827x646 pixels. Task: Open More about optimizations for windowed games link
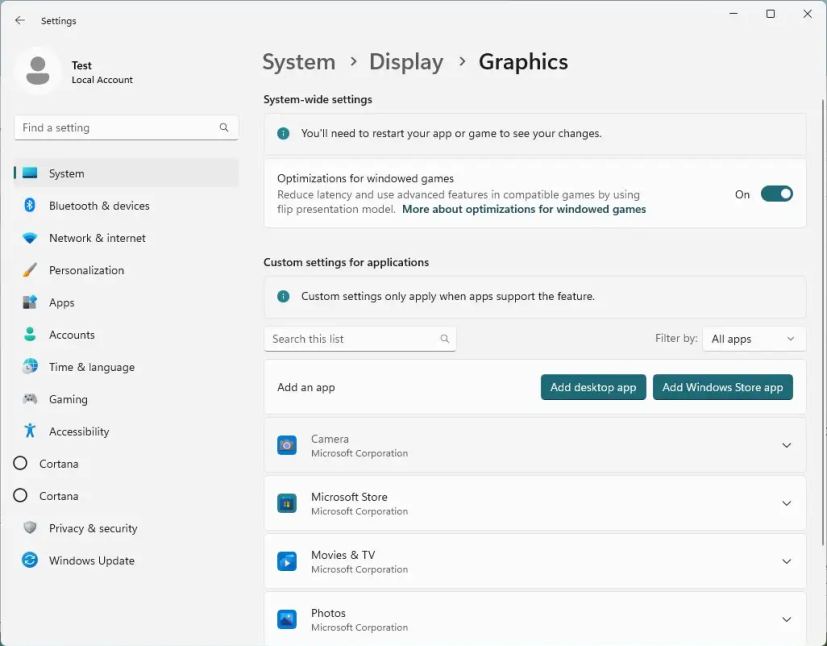point(524,209)
